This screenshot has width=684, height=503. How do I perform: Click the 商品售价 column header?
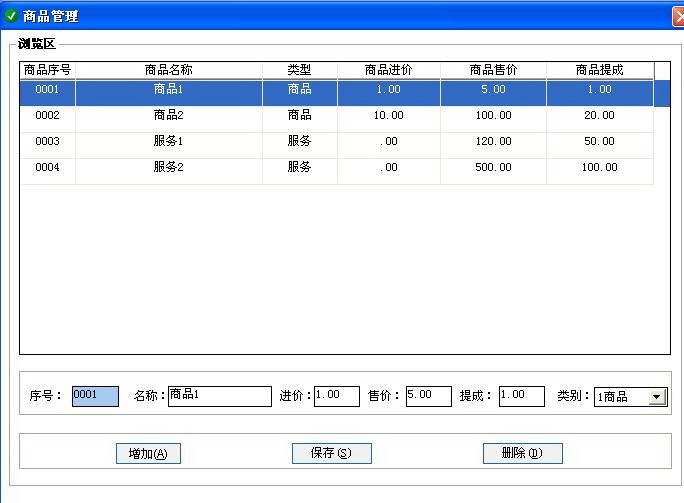coord(493,70)
